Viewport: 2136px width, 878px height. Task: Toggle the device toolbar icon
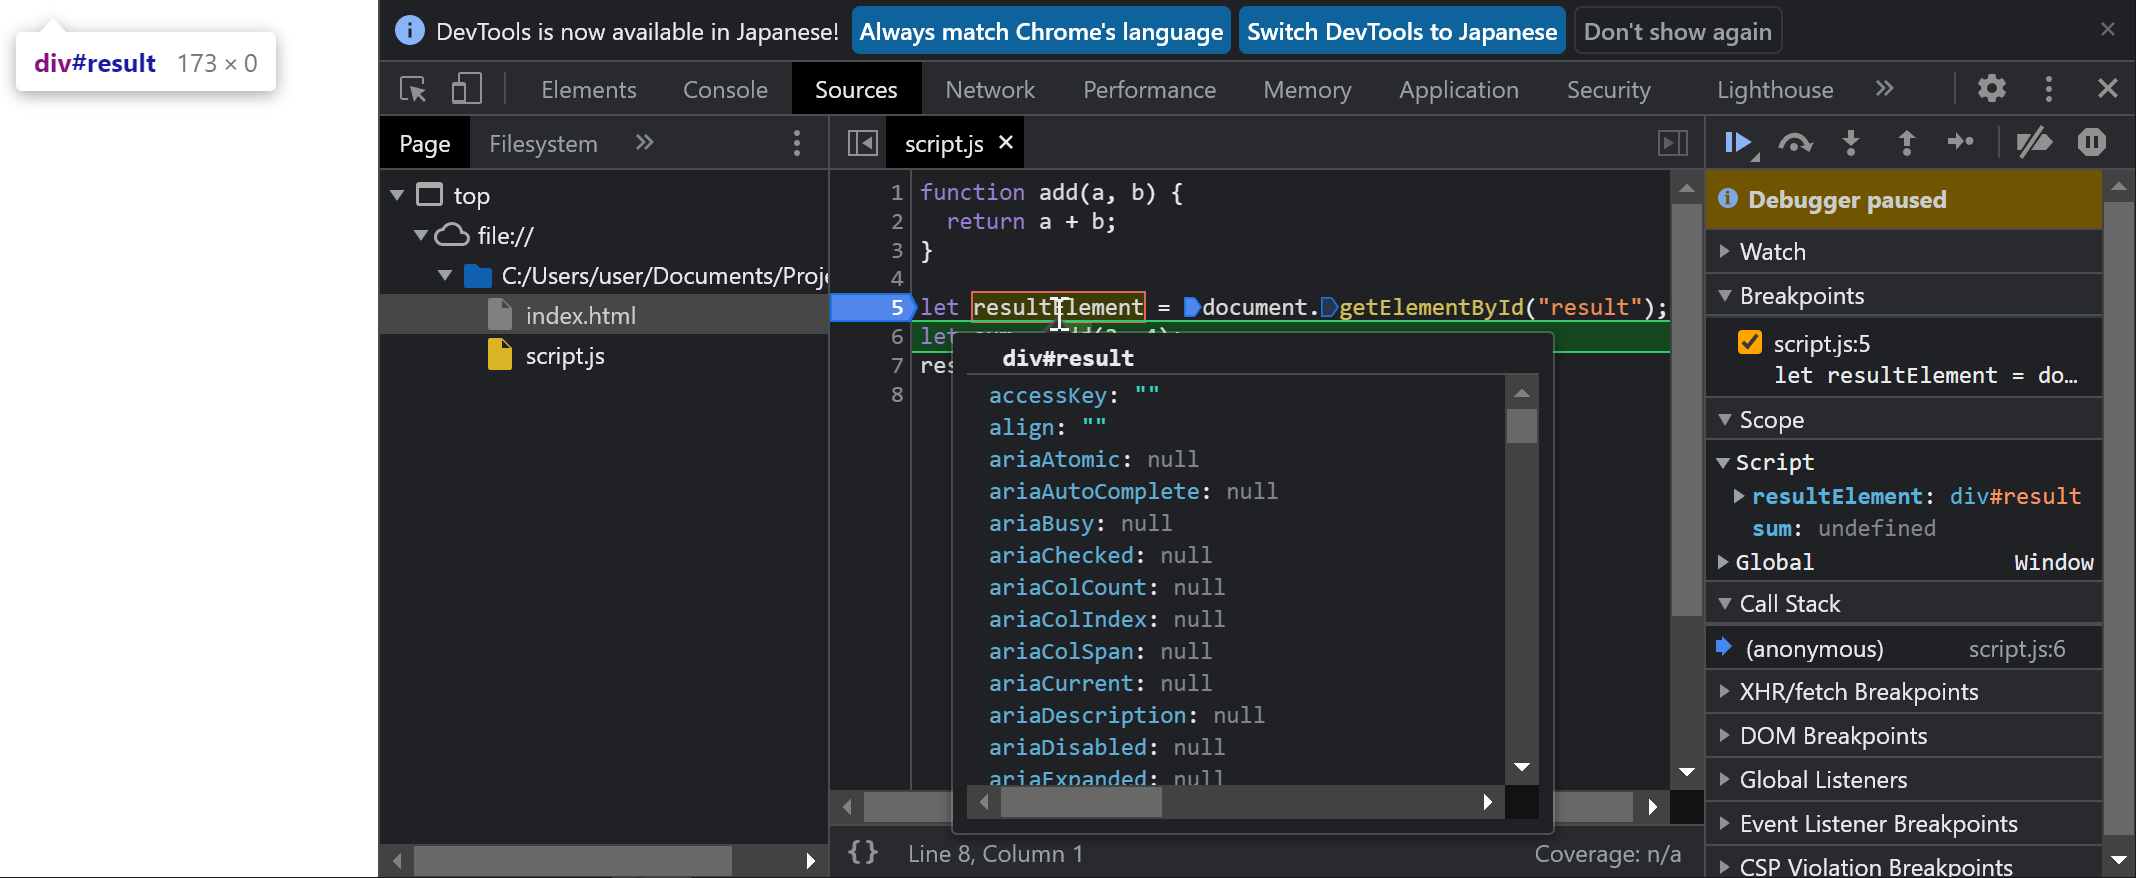(466, 89)
